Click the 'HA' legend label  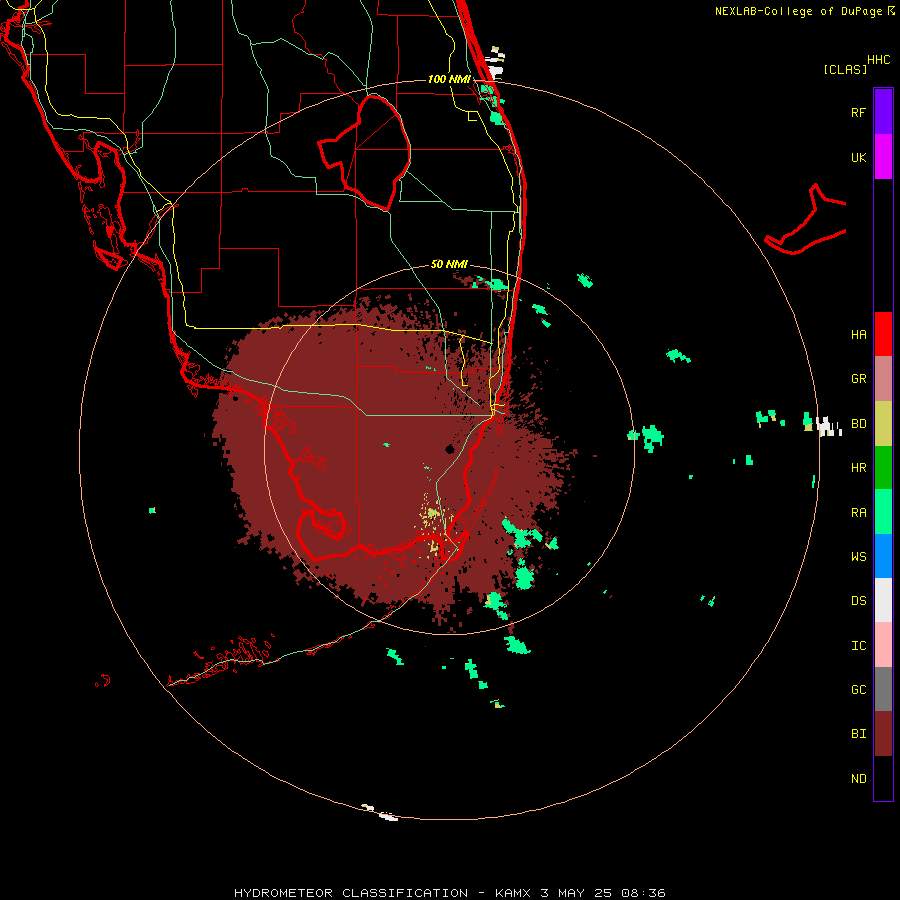tap(858, 334)
